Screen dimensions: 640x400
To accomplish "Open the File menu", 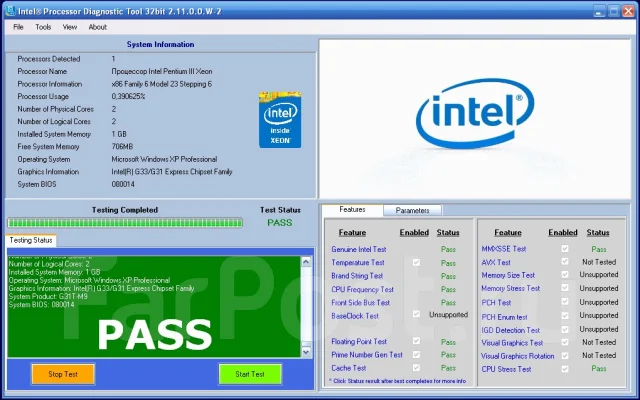I will coord(18,27).
